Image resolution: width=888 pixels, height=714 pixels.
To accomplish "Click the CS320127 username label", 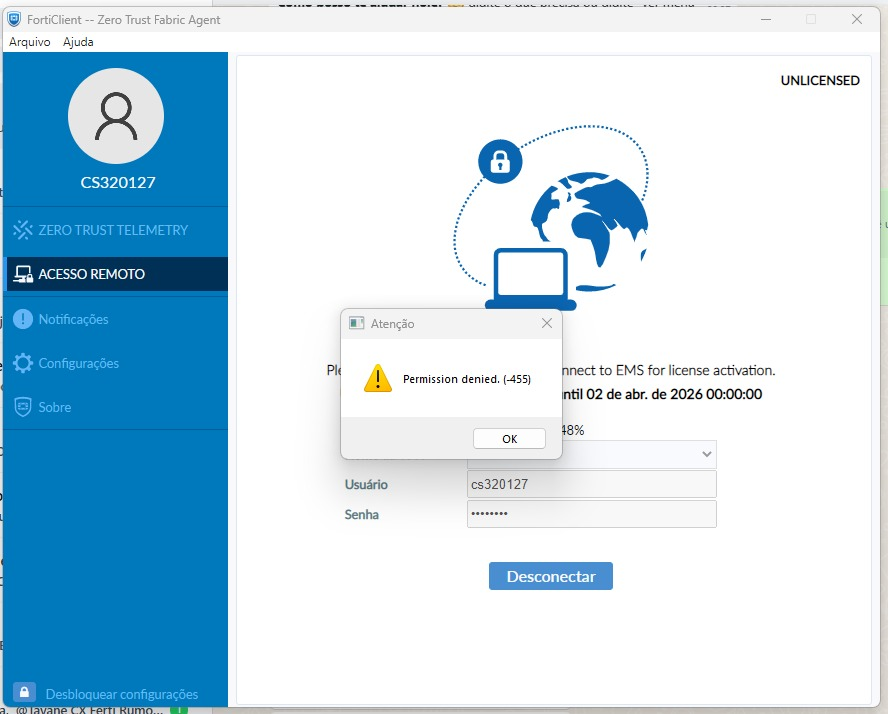I will pos(118,182).
